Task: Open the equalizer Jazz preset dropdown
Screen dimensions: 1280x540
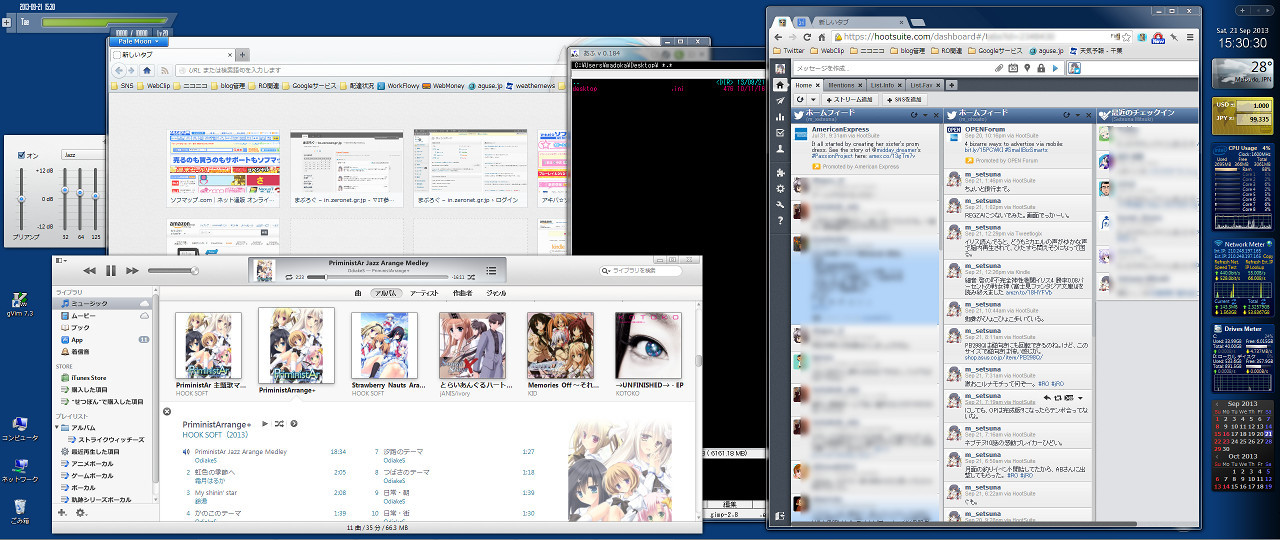Action: (x=85, y=155)
